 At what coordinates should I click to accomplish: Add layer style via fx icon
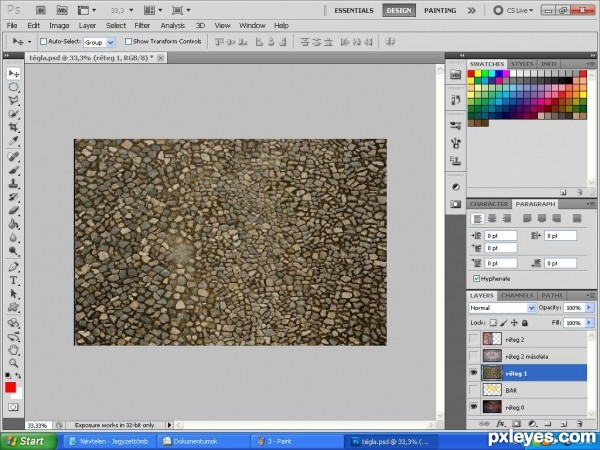(501, 424)
